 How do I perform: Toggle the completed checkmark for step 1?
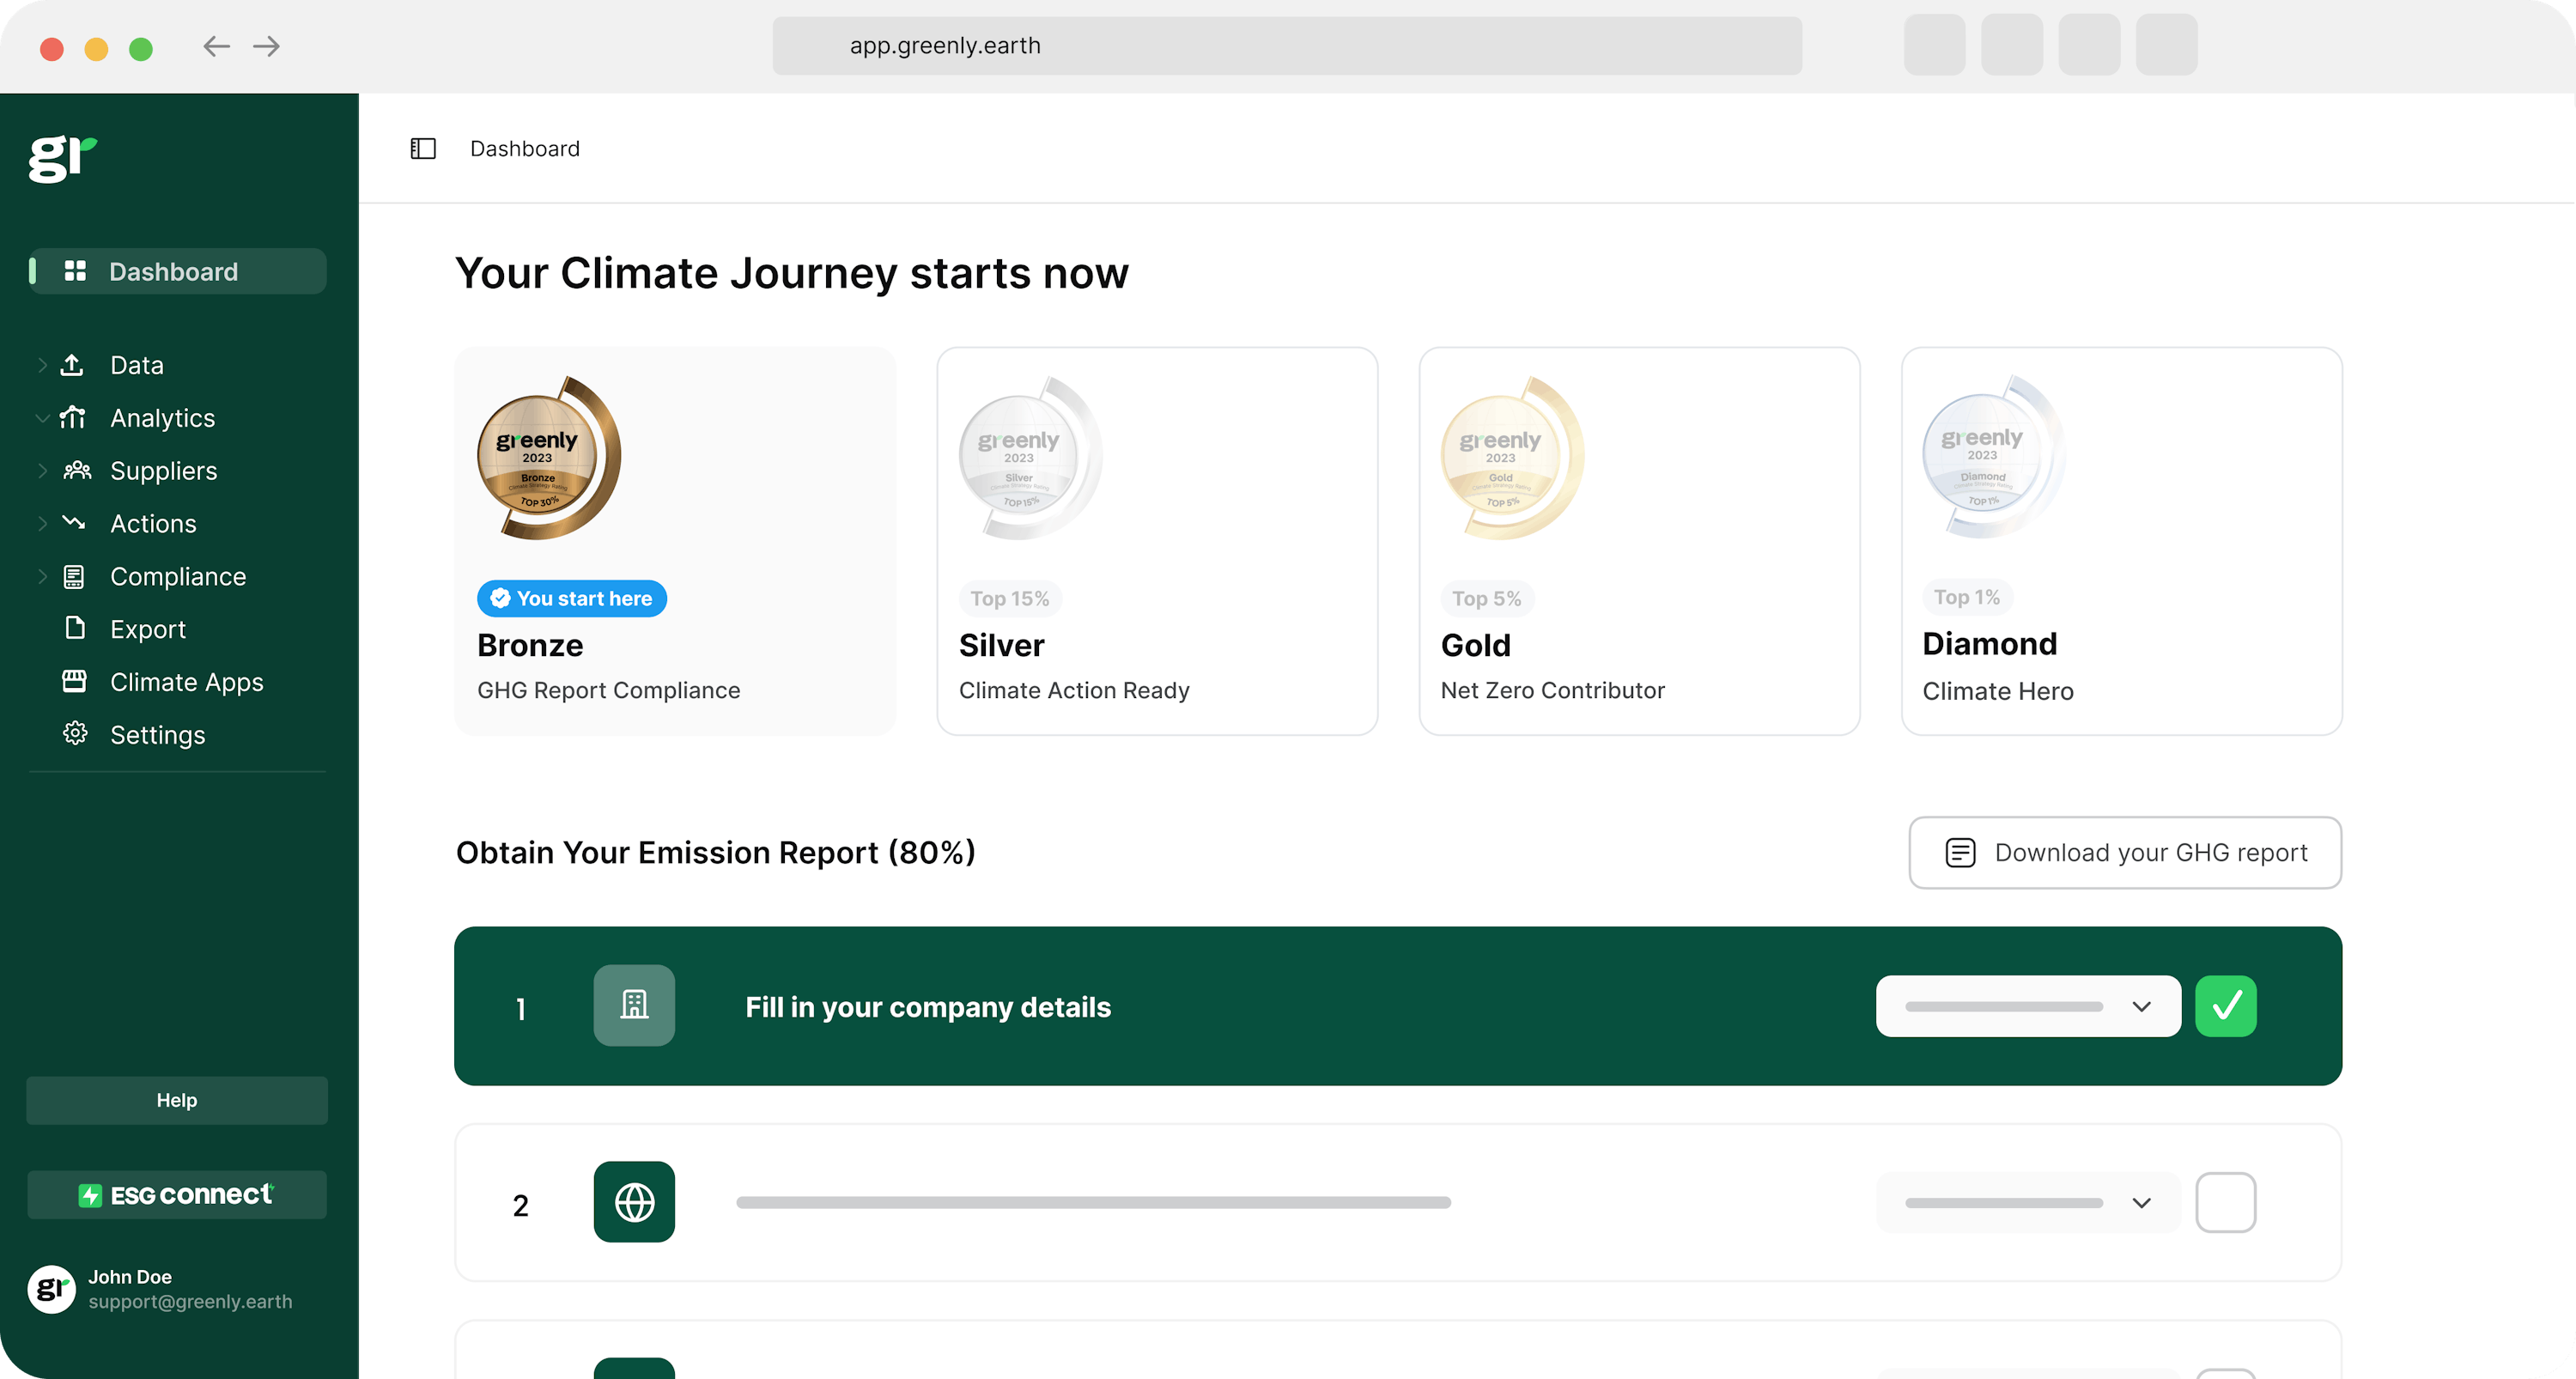click(2227, 1005)
